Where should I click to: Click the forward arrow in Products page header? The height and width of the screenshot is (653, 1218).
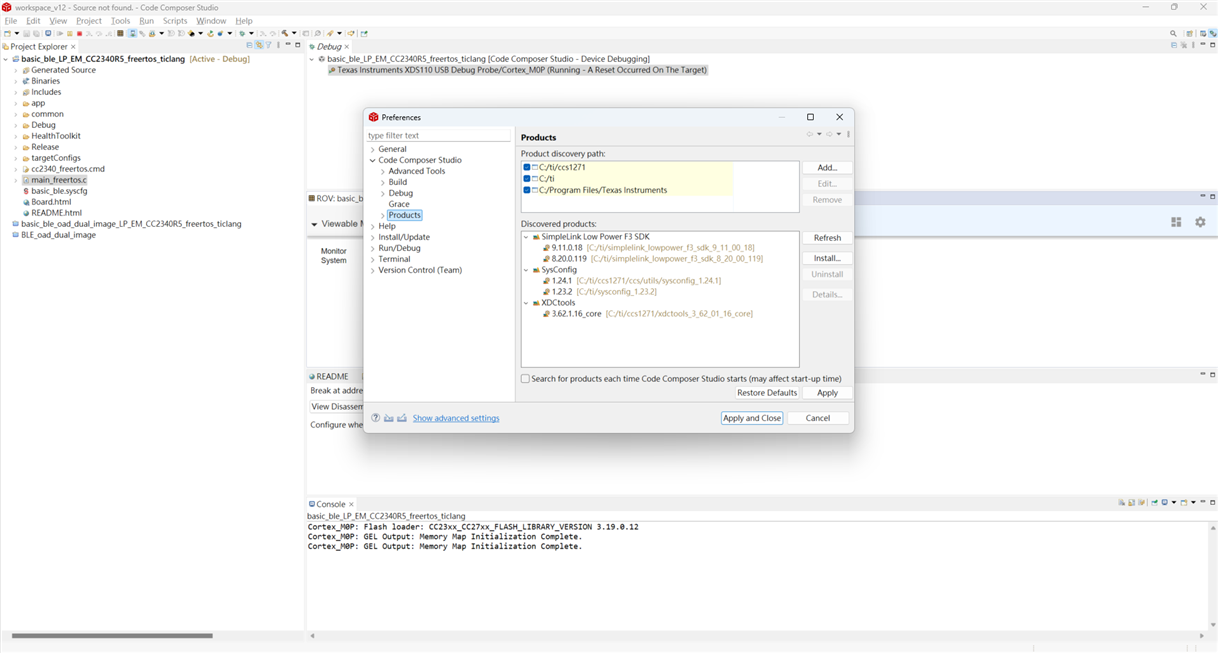[x=829, y=134]
